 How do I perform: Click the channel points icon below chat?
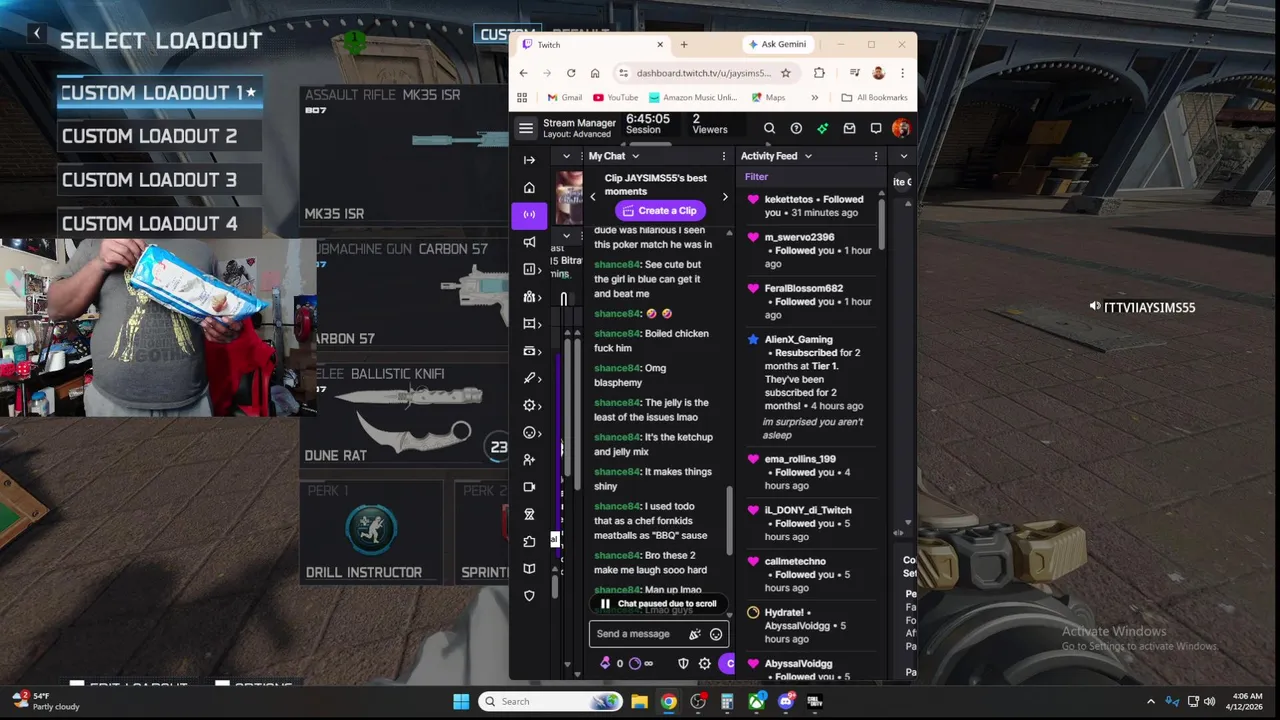pos(634,663)
